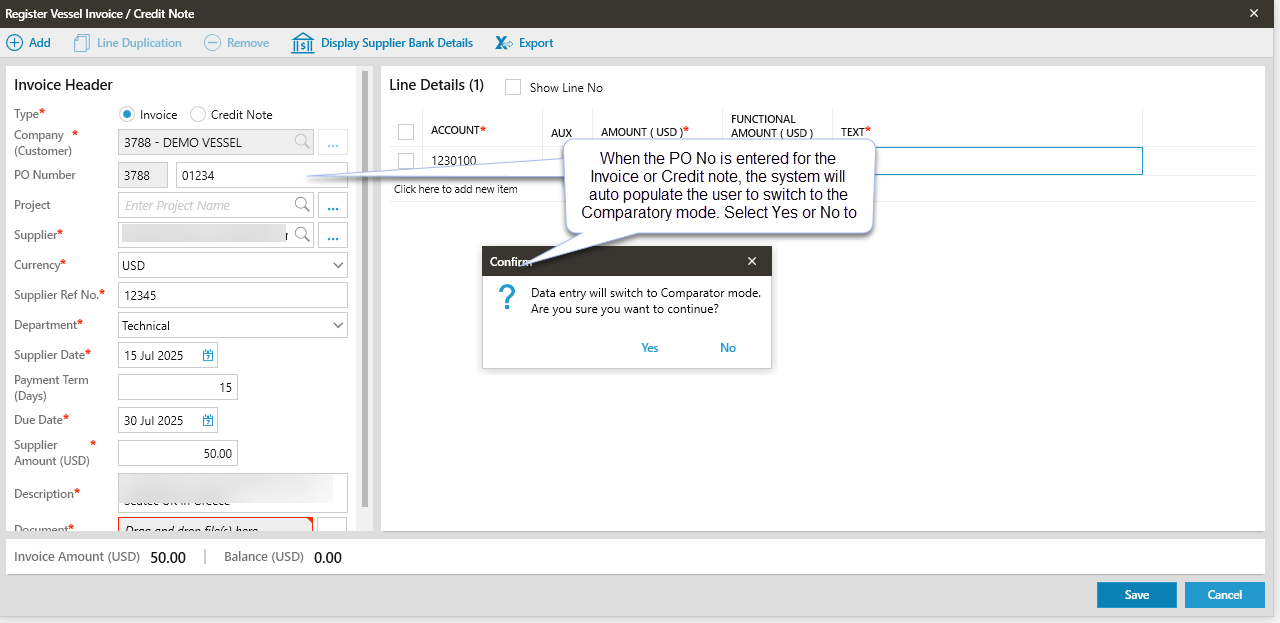Select the Invoice radio button

tap(127, 114)
